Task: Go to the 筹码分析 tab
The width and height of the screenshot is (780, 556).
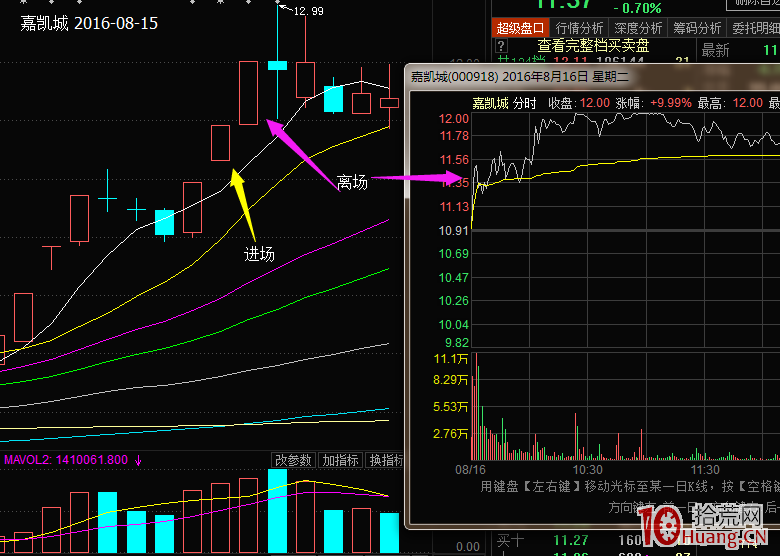Action: point(696,28)
